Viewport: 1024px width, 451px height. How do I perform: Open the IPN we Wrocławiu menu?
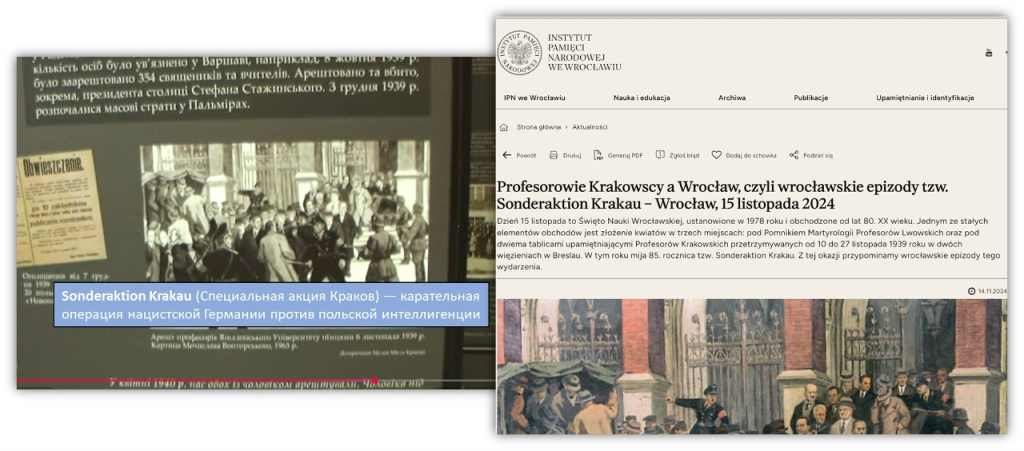click(x=534, y=98)
